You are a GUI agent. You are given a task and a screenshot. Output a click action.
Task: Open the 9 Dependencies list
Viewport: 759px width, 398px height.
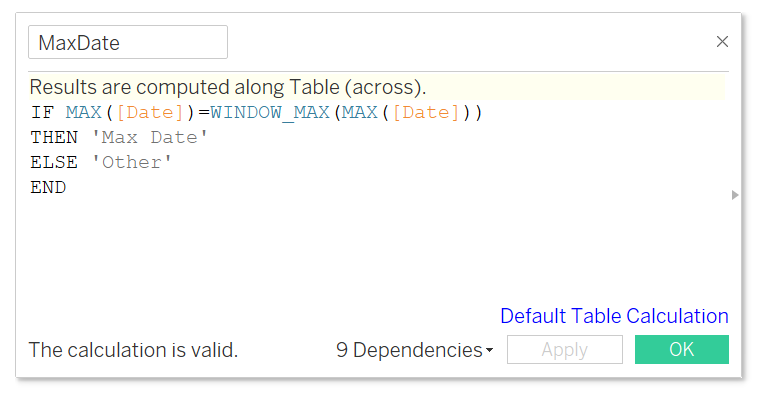click(x=414, y=350)
